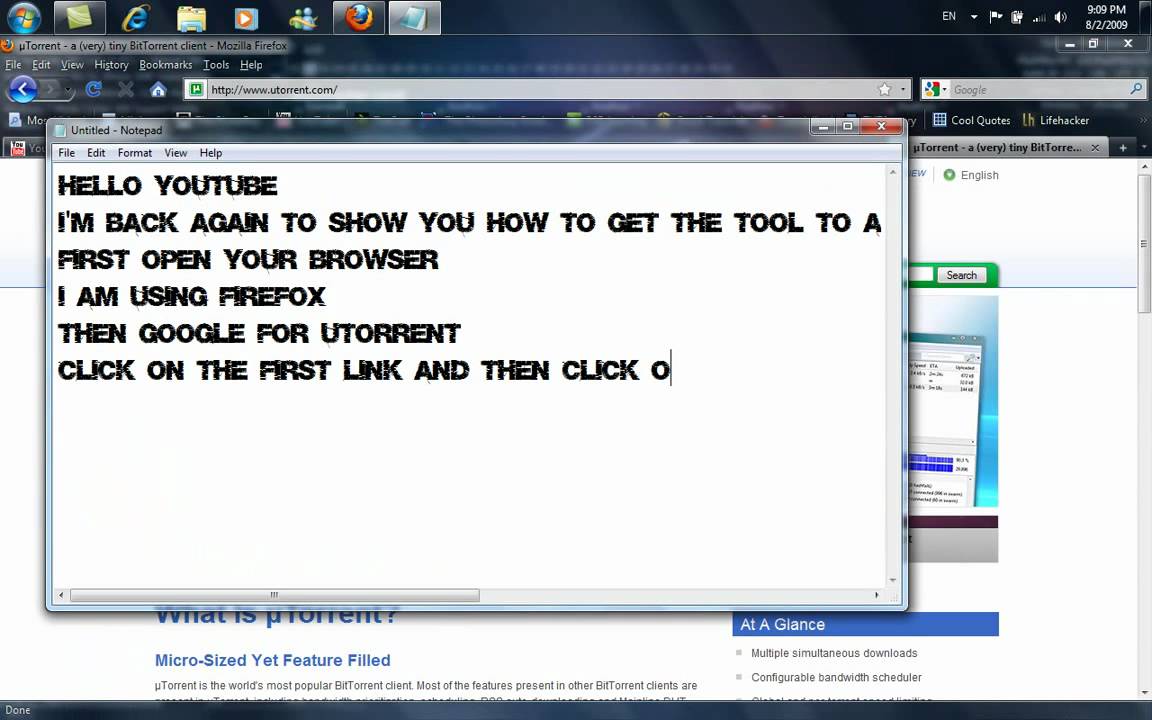Open Firefox Bookmarks menu

pos(165,65)
